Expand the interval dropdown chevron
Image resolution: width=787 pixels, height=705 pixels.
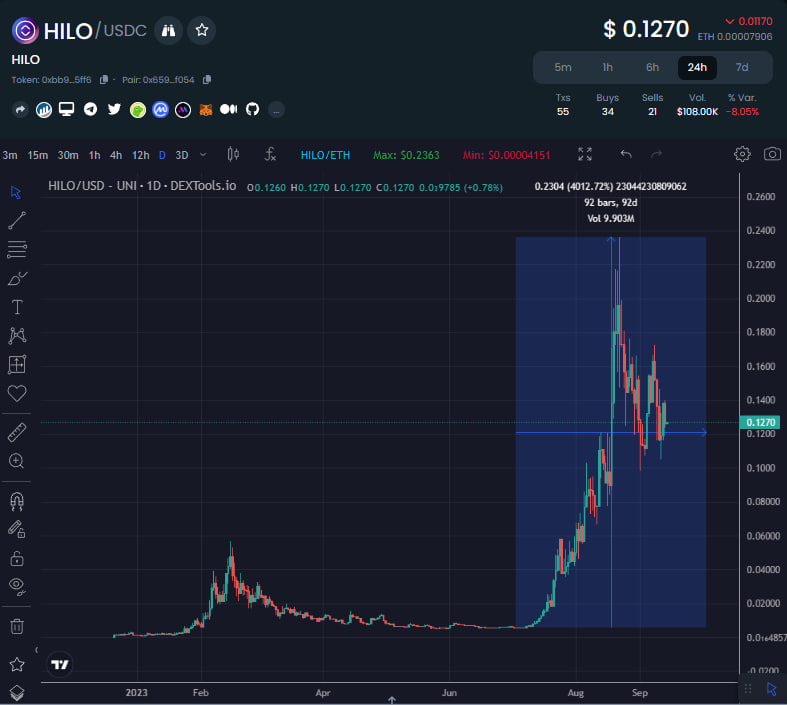203,155
